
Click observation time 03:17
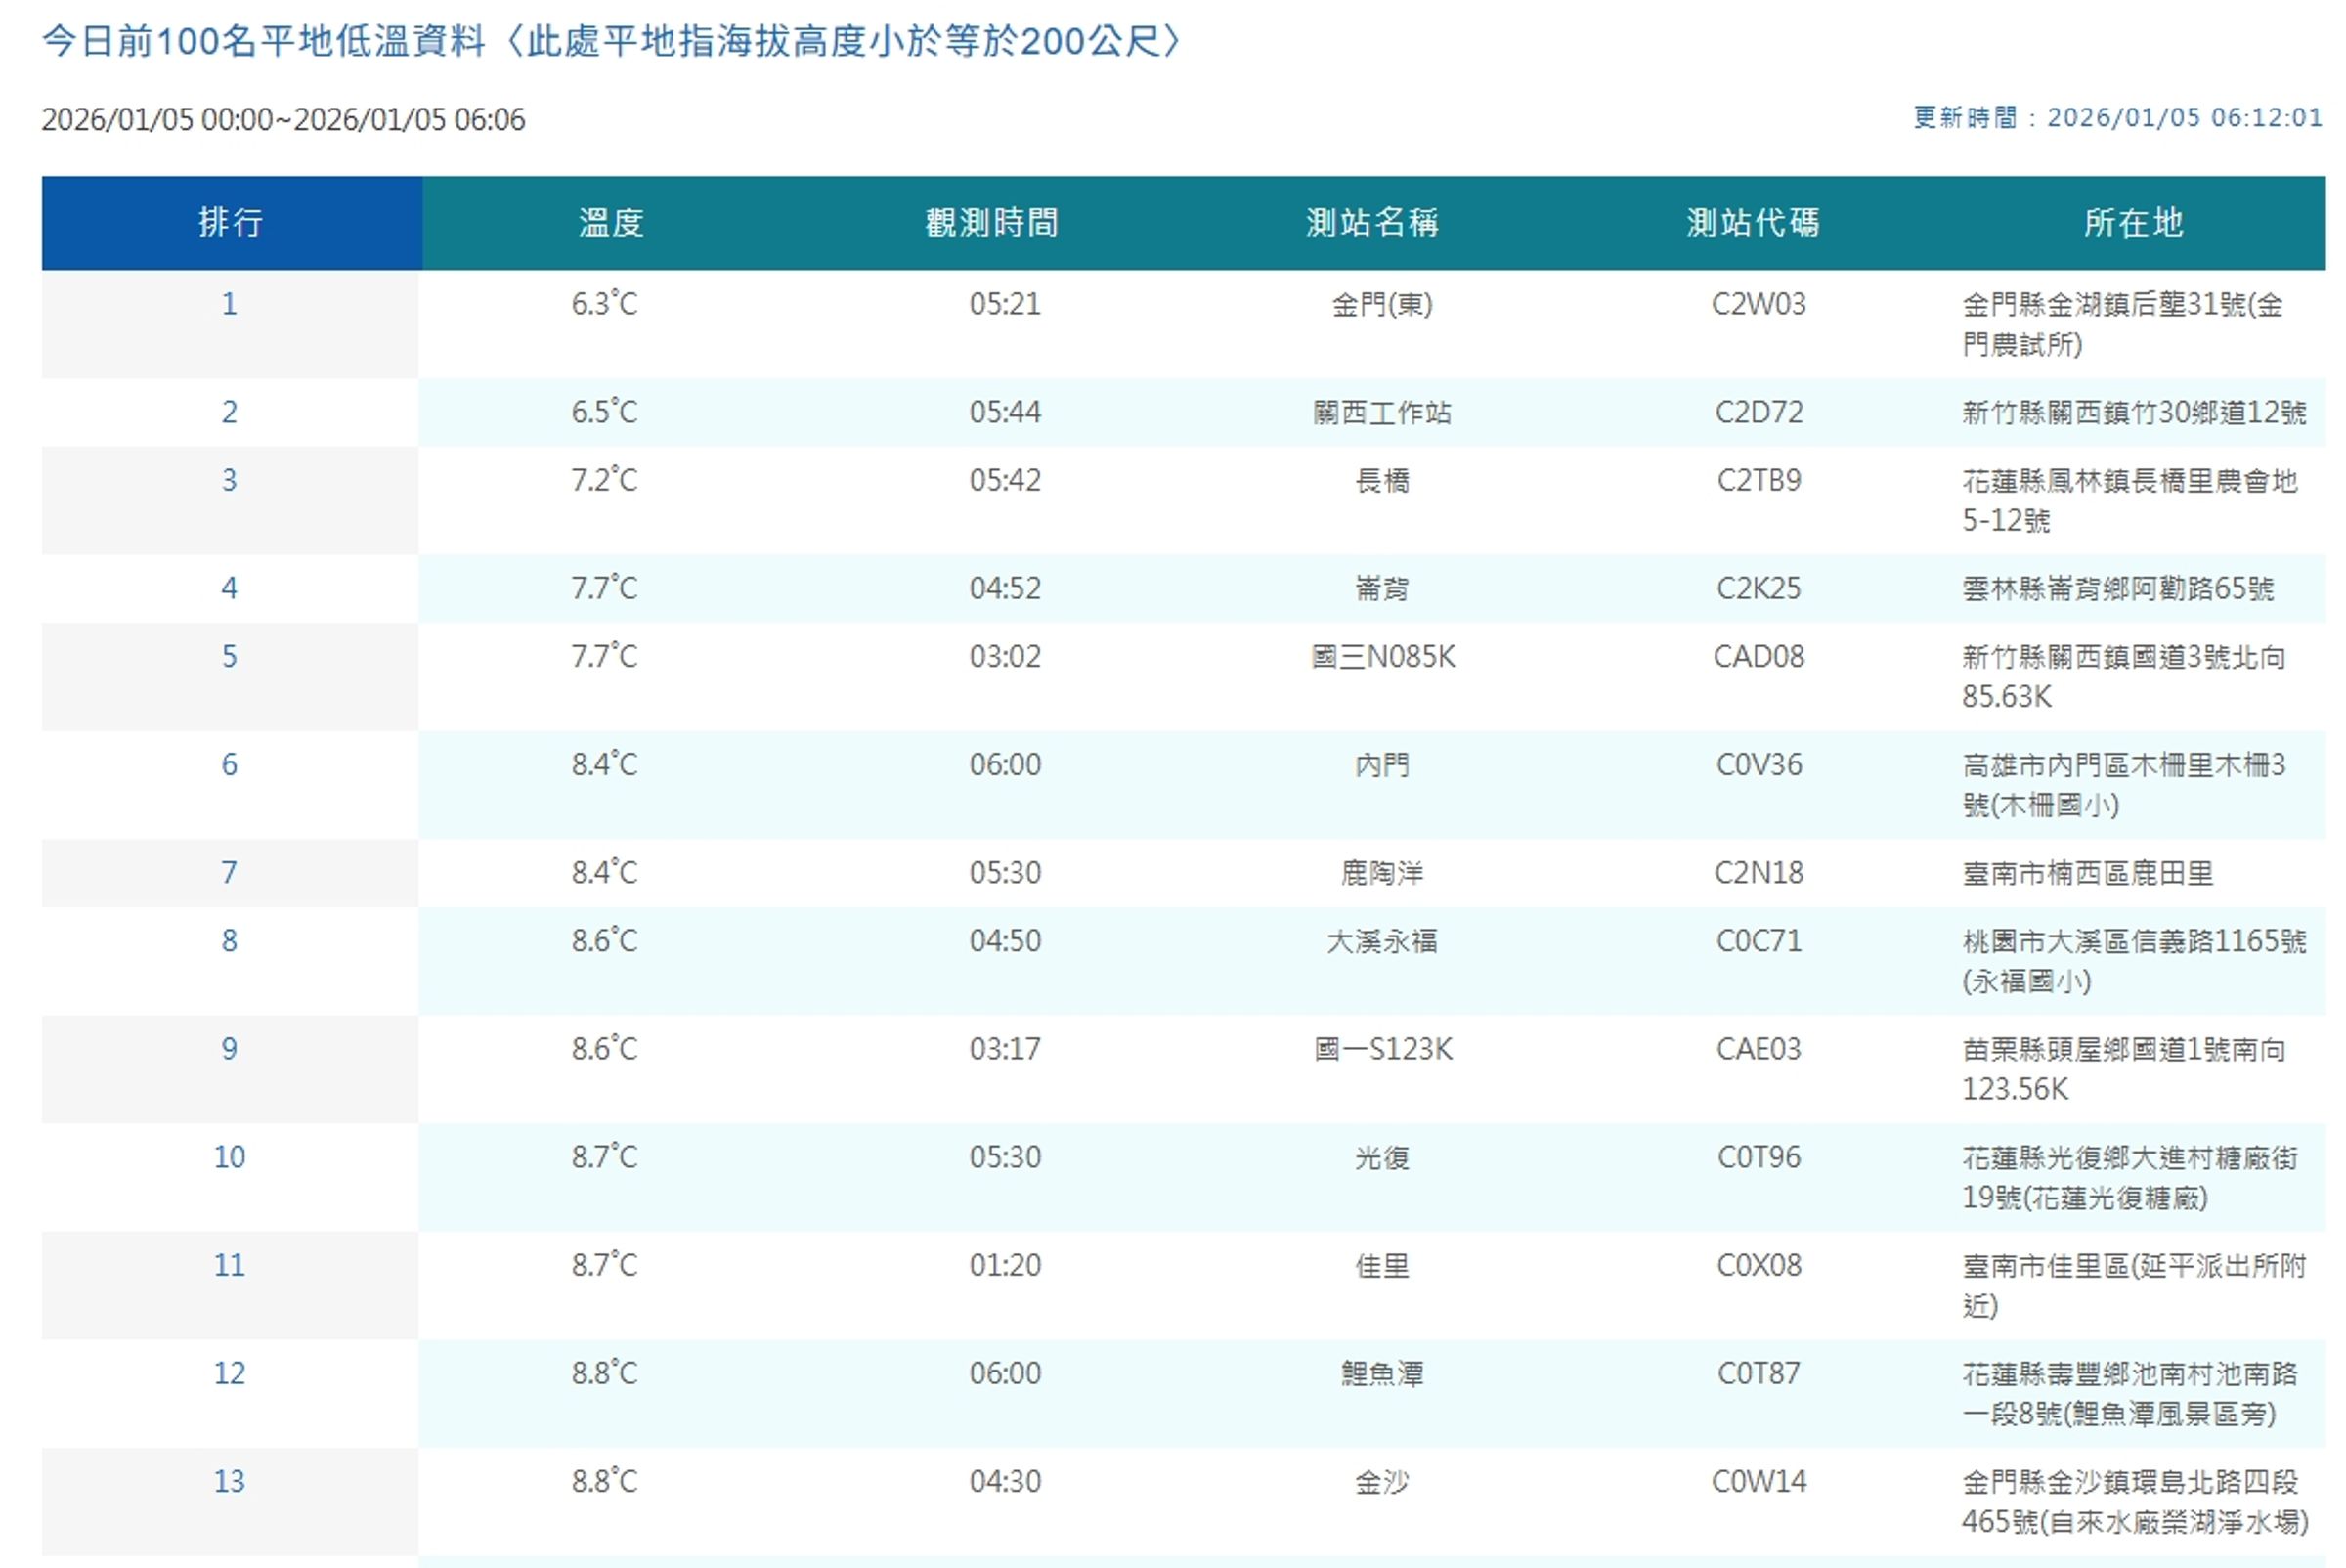(x=1005, y=1049)
